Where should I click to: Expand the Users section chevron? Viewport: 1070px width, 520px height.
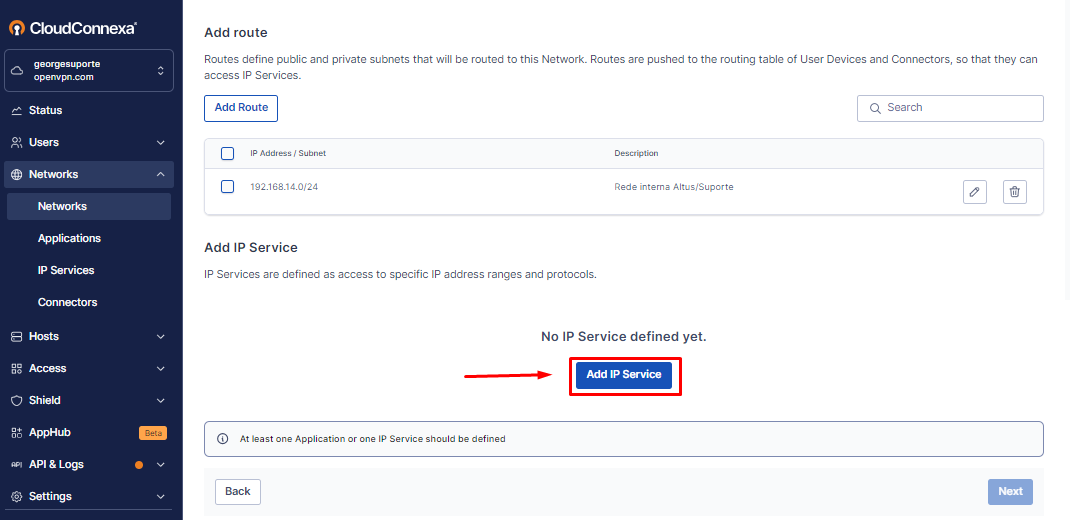(x=161, y=143)
